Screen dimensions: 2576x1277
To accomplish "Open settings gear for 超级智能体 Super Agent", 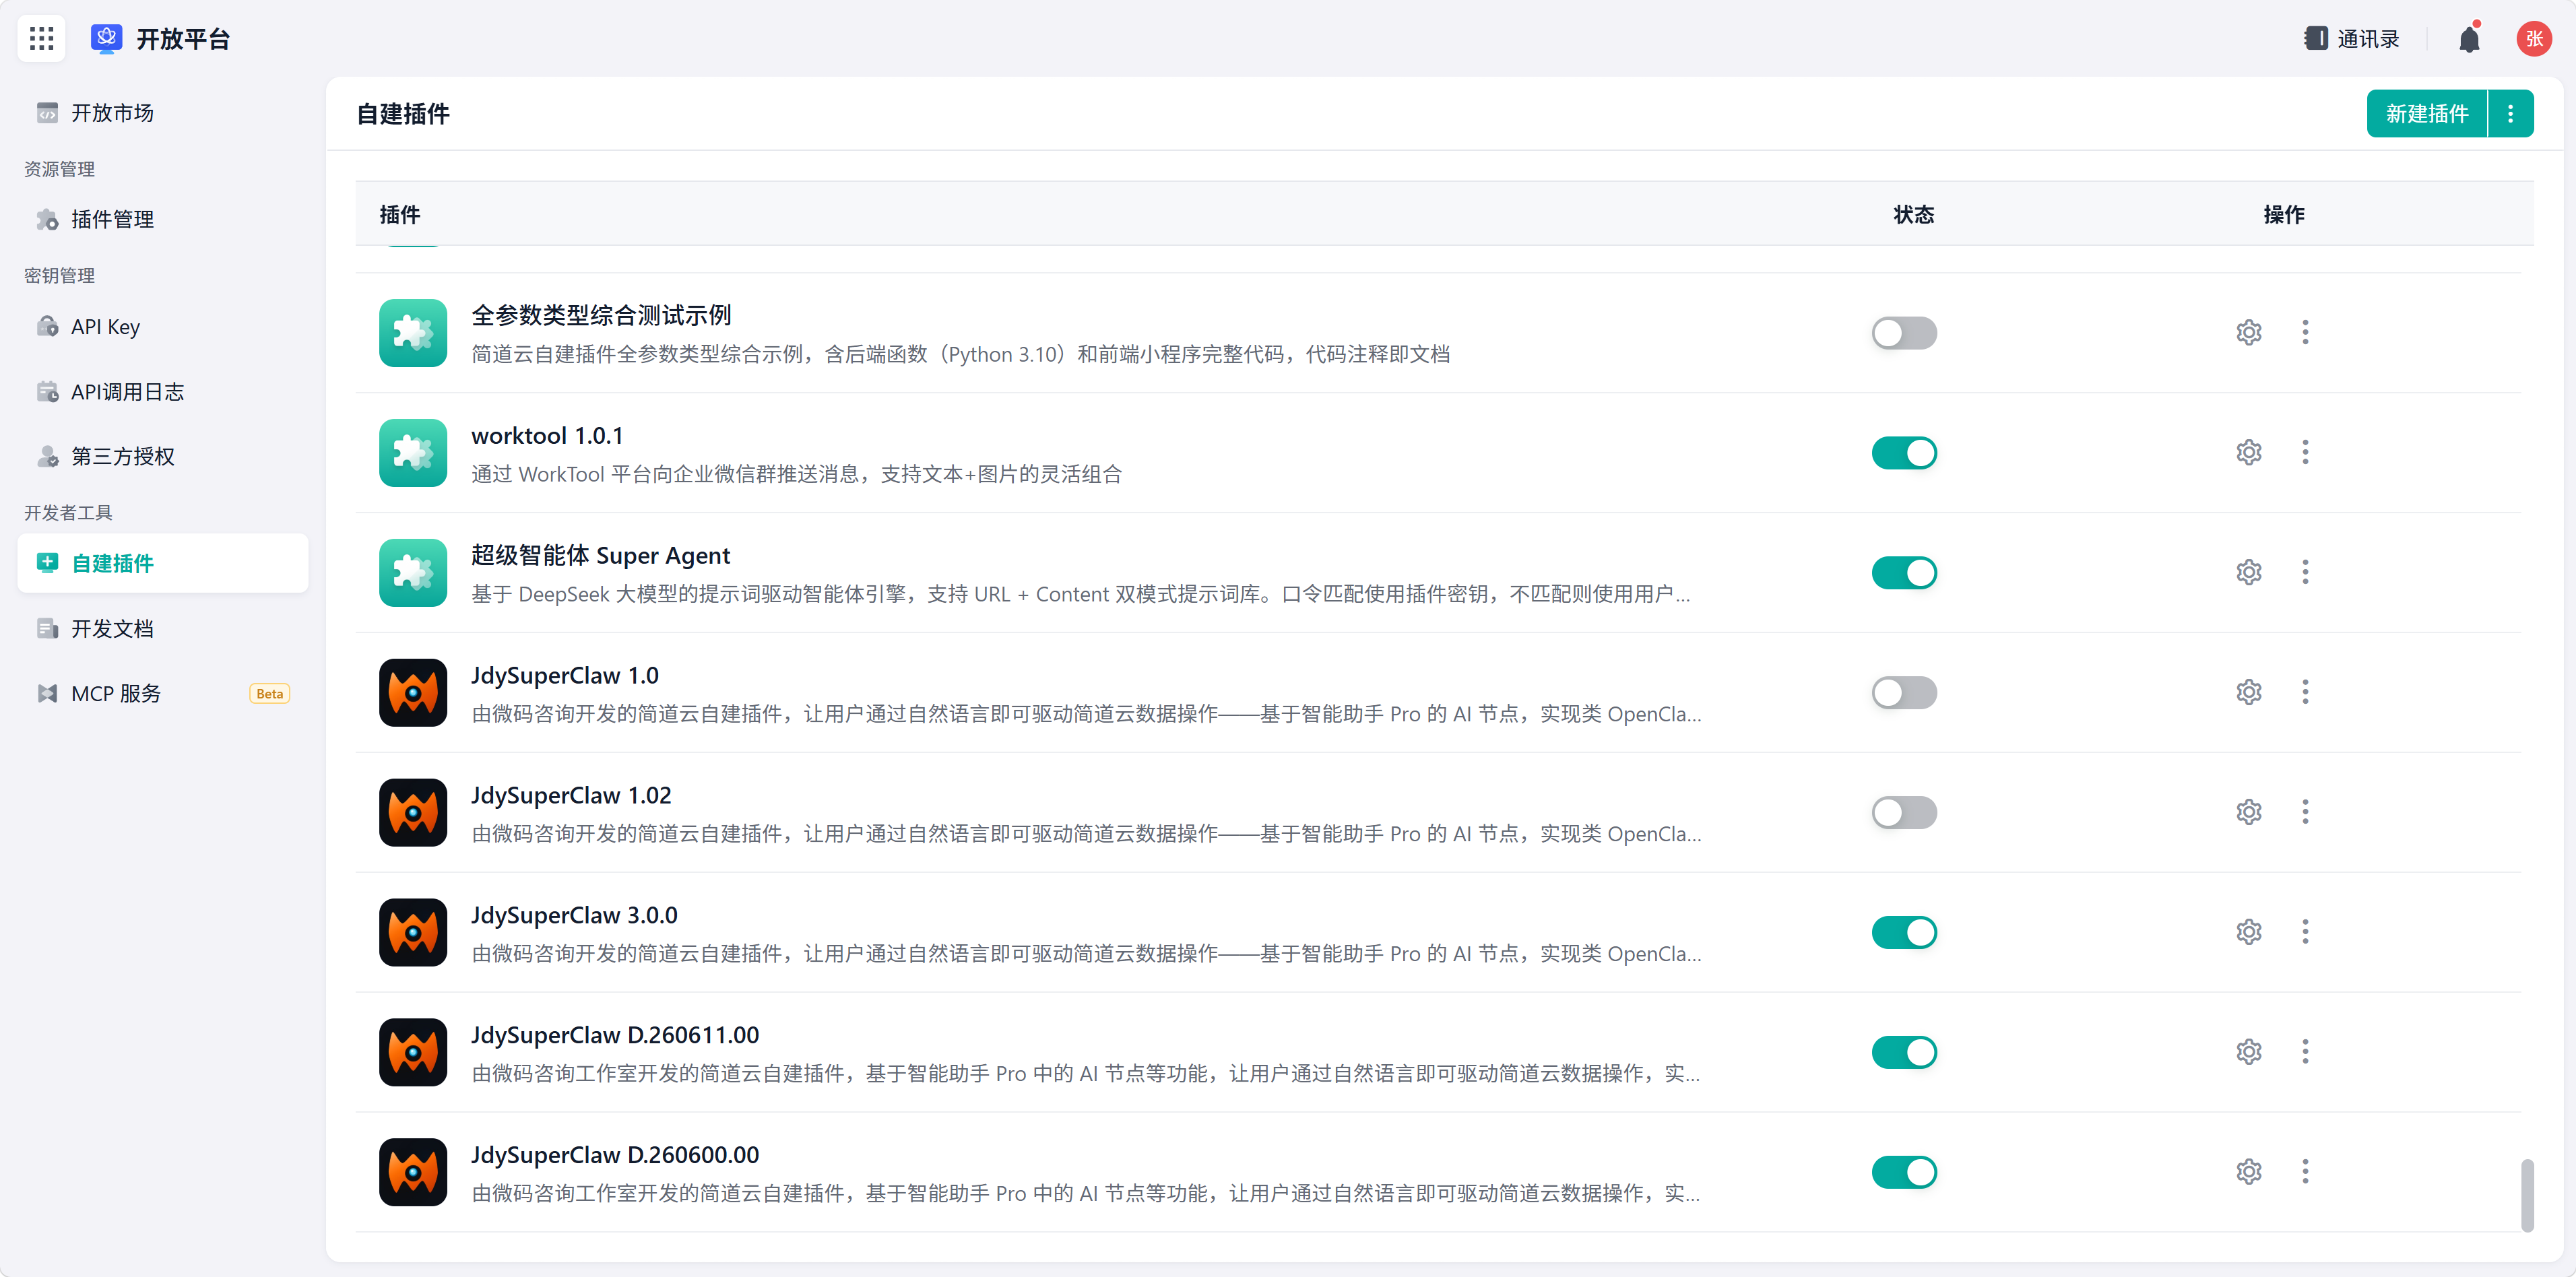I will tap(2249, 572).
